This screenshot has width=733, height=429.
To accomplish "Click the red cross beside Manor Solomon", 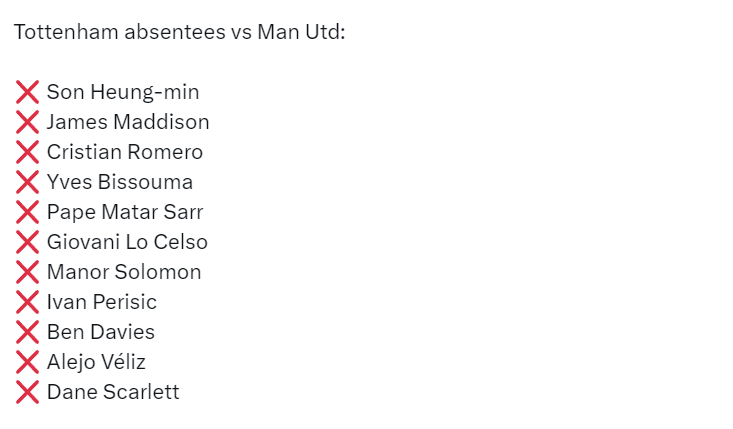I will (x=27, y=272).
